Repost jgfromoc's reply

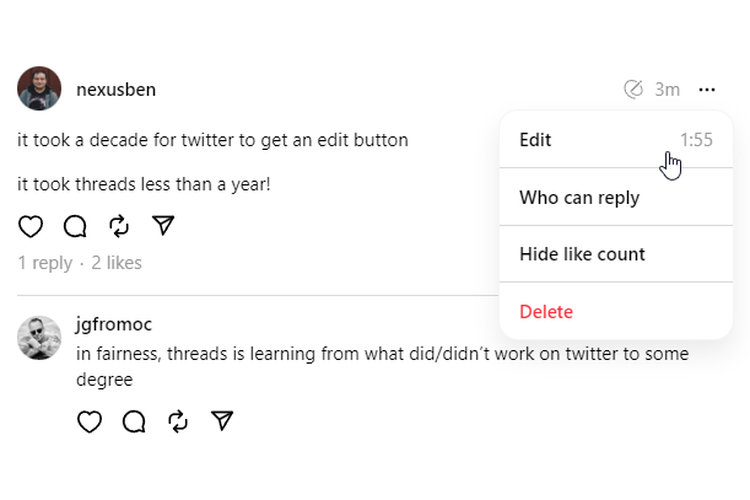178,421
